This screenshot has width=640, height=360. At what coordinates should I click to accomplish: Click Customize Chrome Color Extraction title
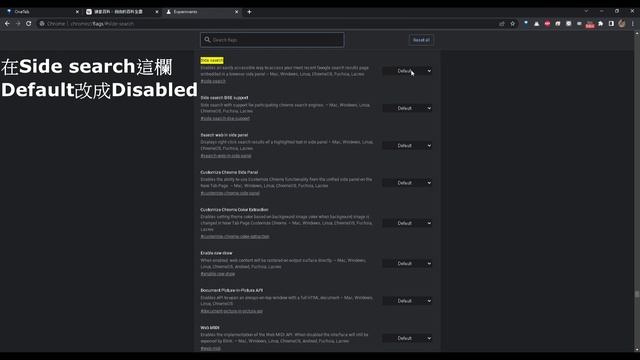234,210
